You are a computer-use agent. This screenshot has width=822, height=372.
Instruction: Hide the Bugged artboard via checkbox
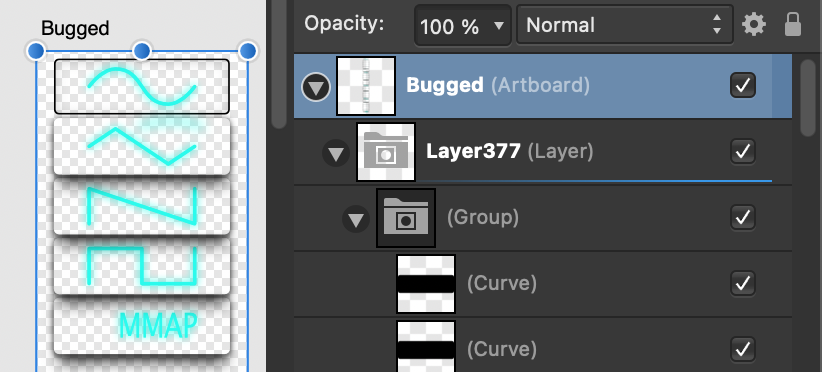(x=743, y=85)
